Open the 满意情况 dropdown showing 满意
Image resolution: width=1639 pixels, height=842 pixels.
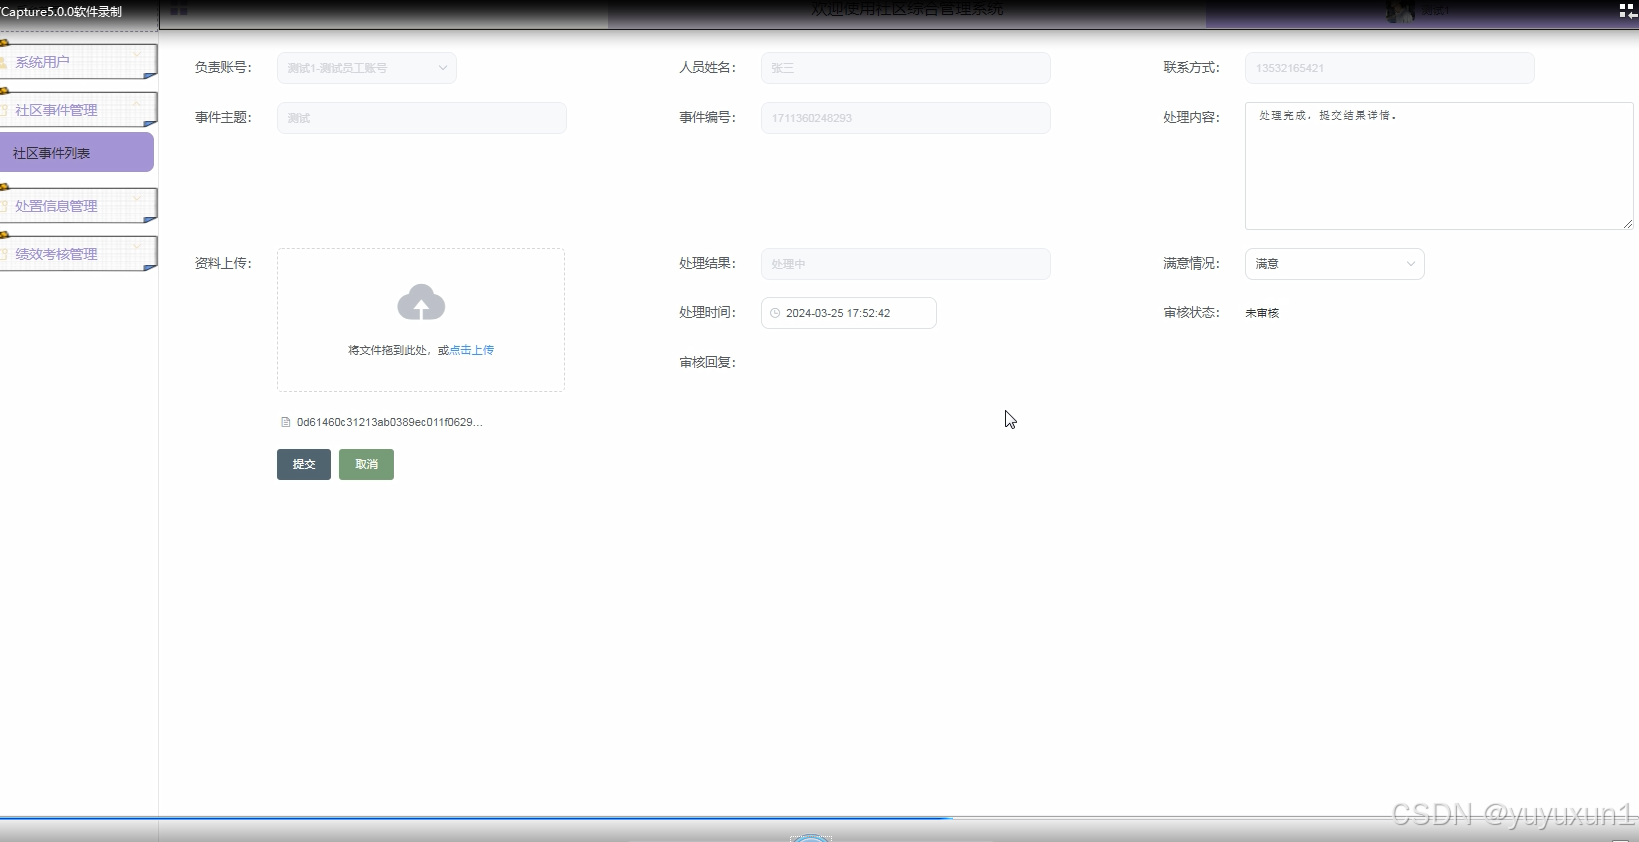pos(1334,264)
